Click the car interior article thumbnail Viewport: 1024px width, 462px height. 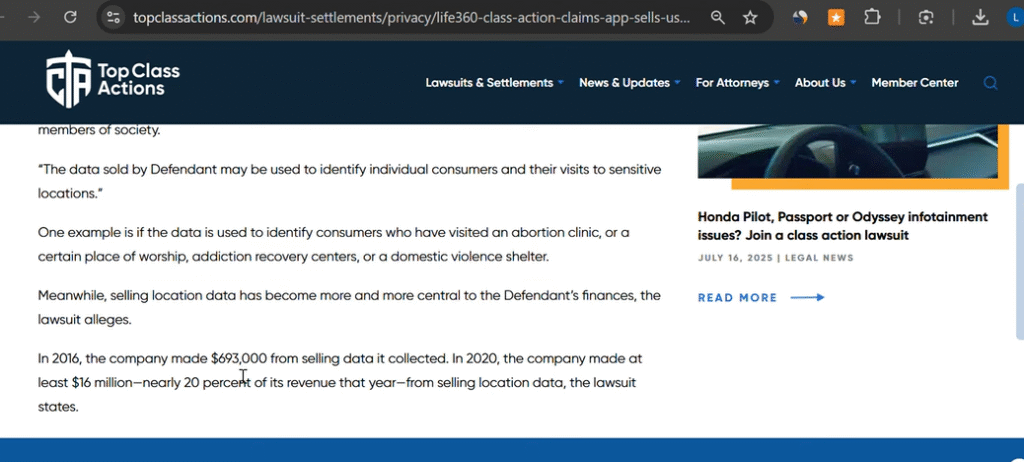[x=847, y=150]
